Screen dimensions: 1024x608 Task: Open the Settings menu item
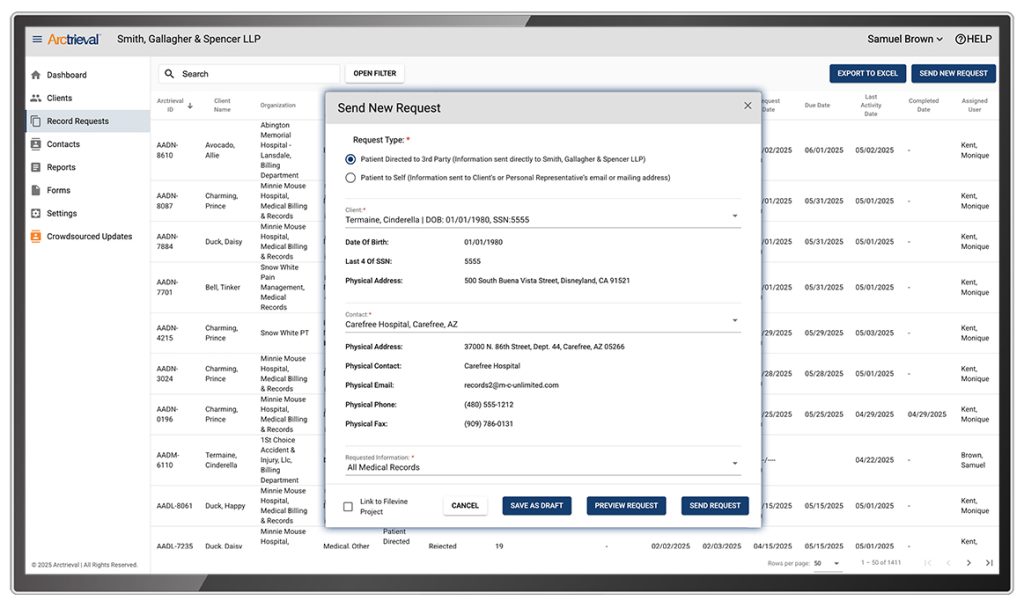(62, 213)
